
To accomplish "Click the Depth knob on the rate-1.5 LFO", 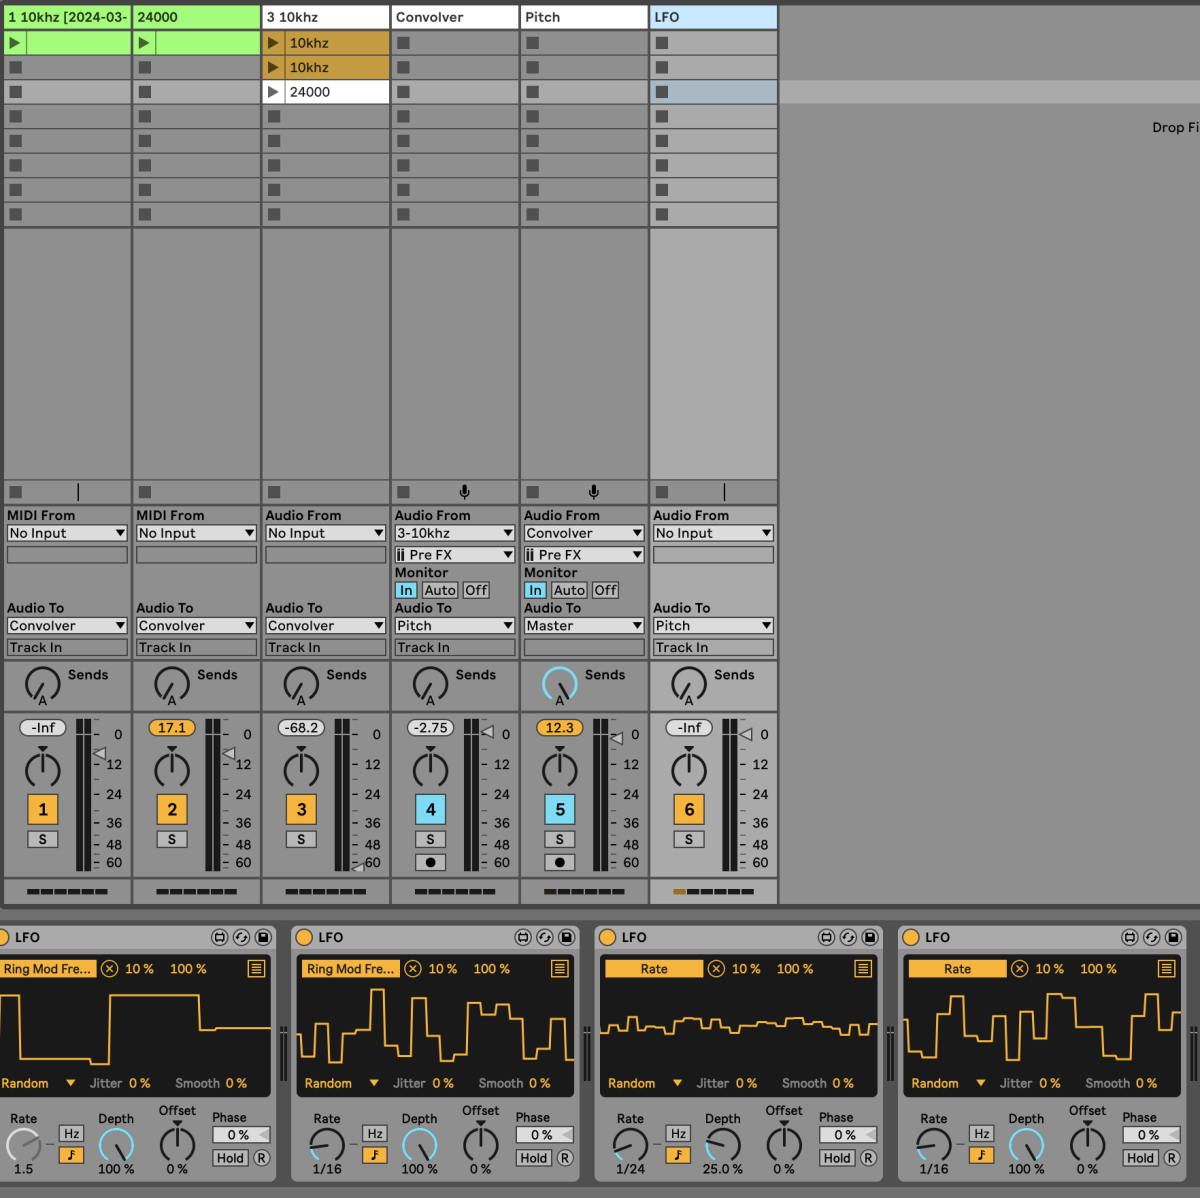I will tap(116, 1145).
